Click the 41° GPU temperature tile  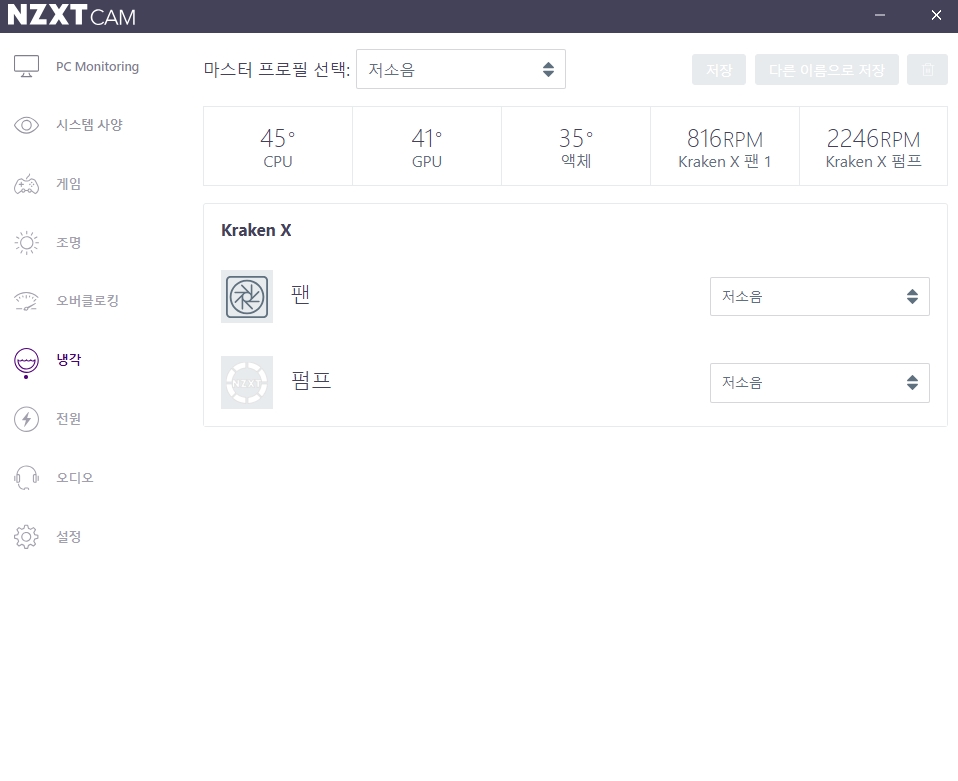427,146
